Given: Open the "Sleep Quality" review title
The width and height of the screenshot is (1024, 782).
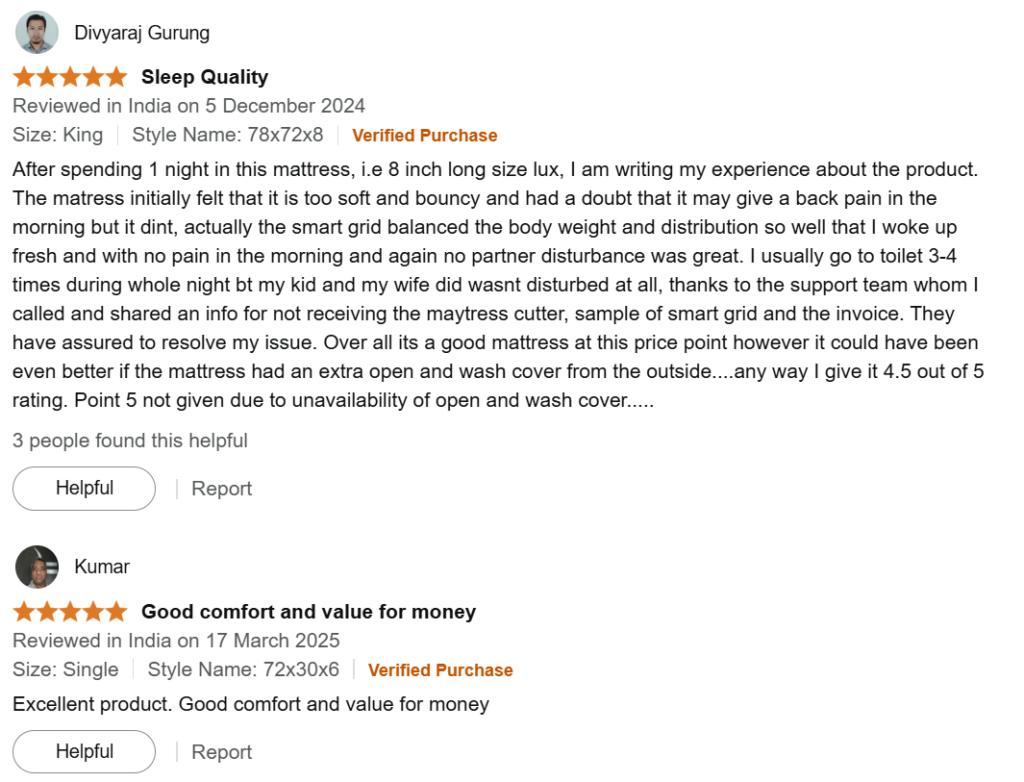Looking at the screenshot, I should [x=205, y=77].
